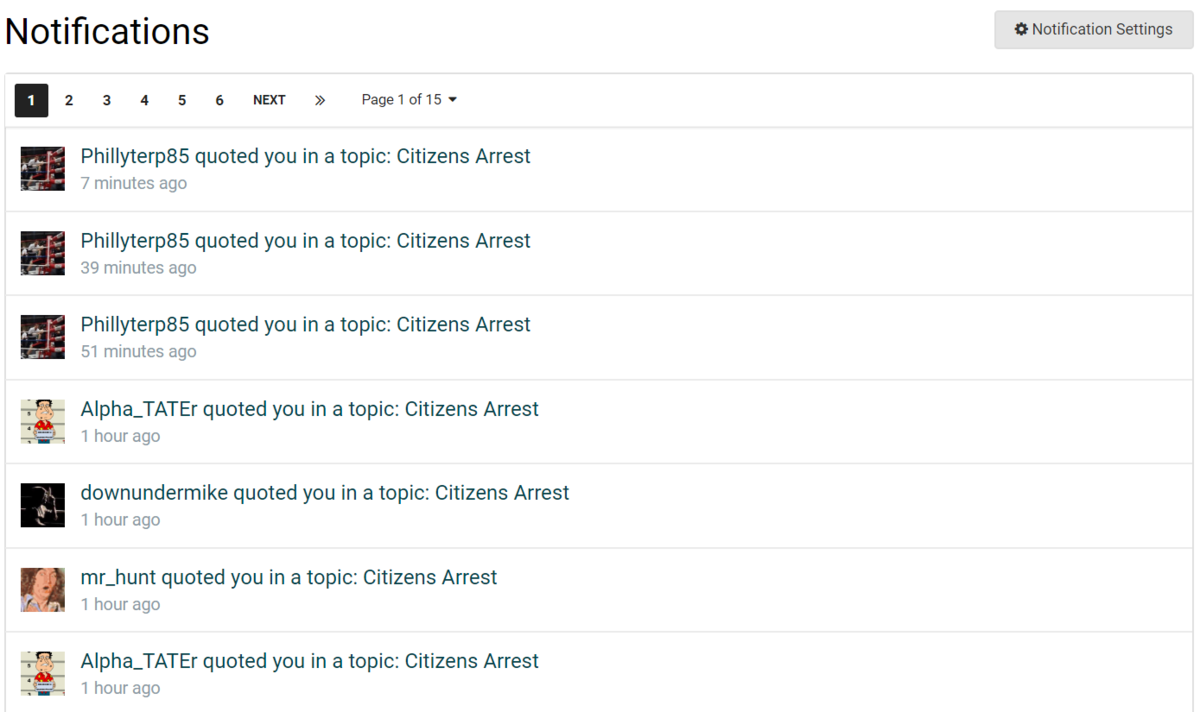Click Phillyterp85's avatar in the 51 minutes ago notification
Screen dimensions: 1200x712
[x=42, y=336]
